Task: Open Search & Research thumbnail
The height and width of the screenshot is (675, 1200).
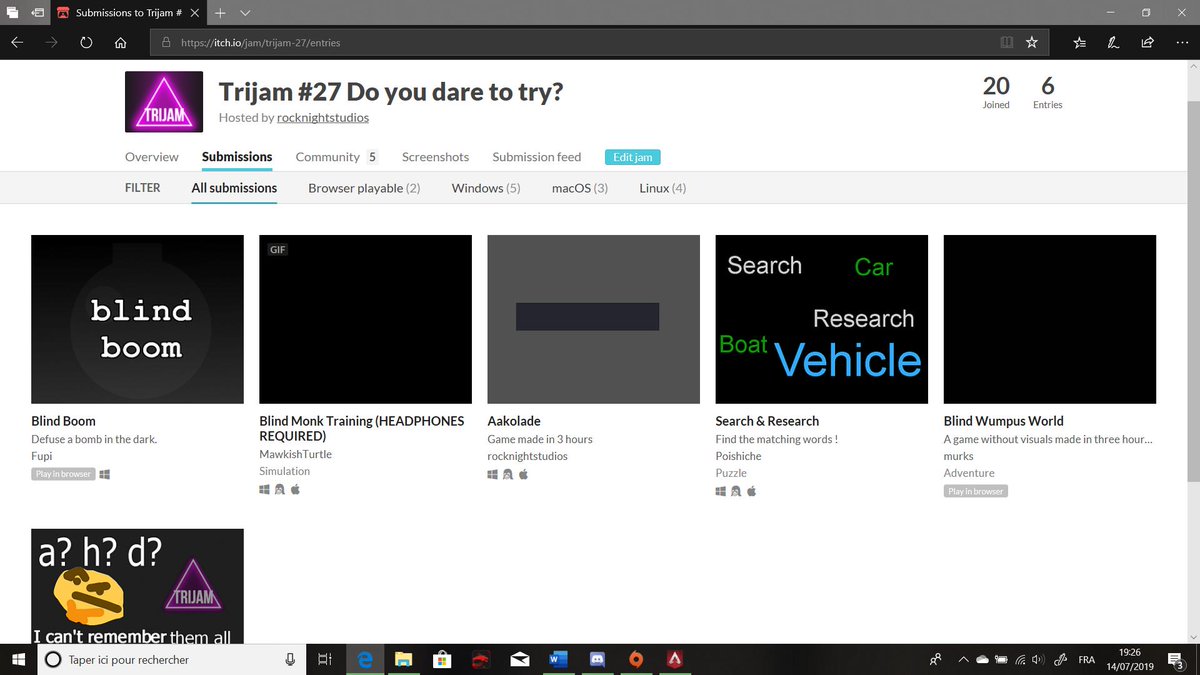Action: point(822,319)
